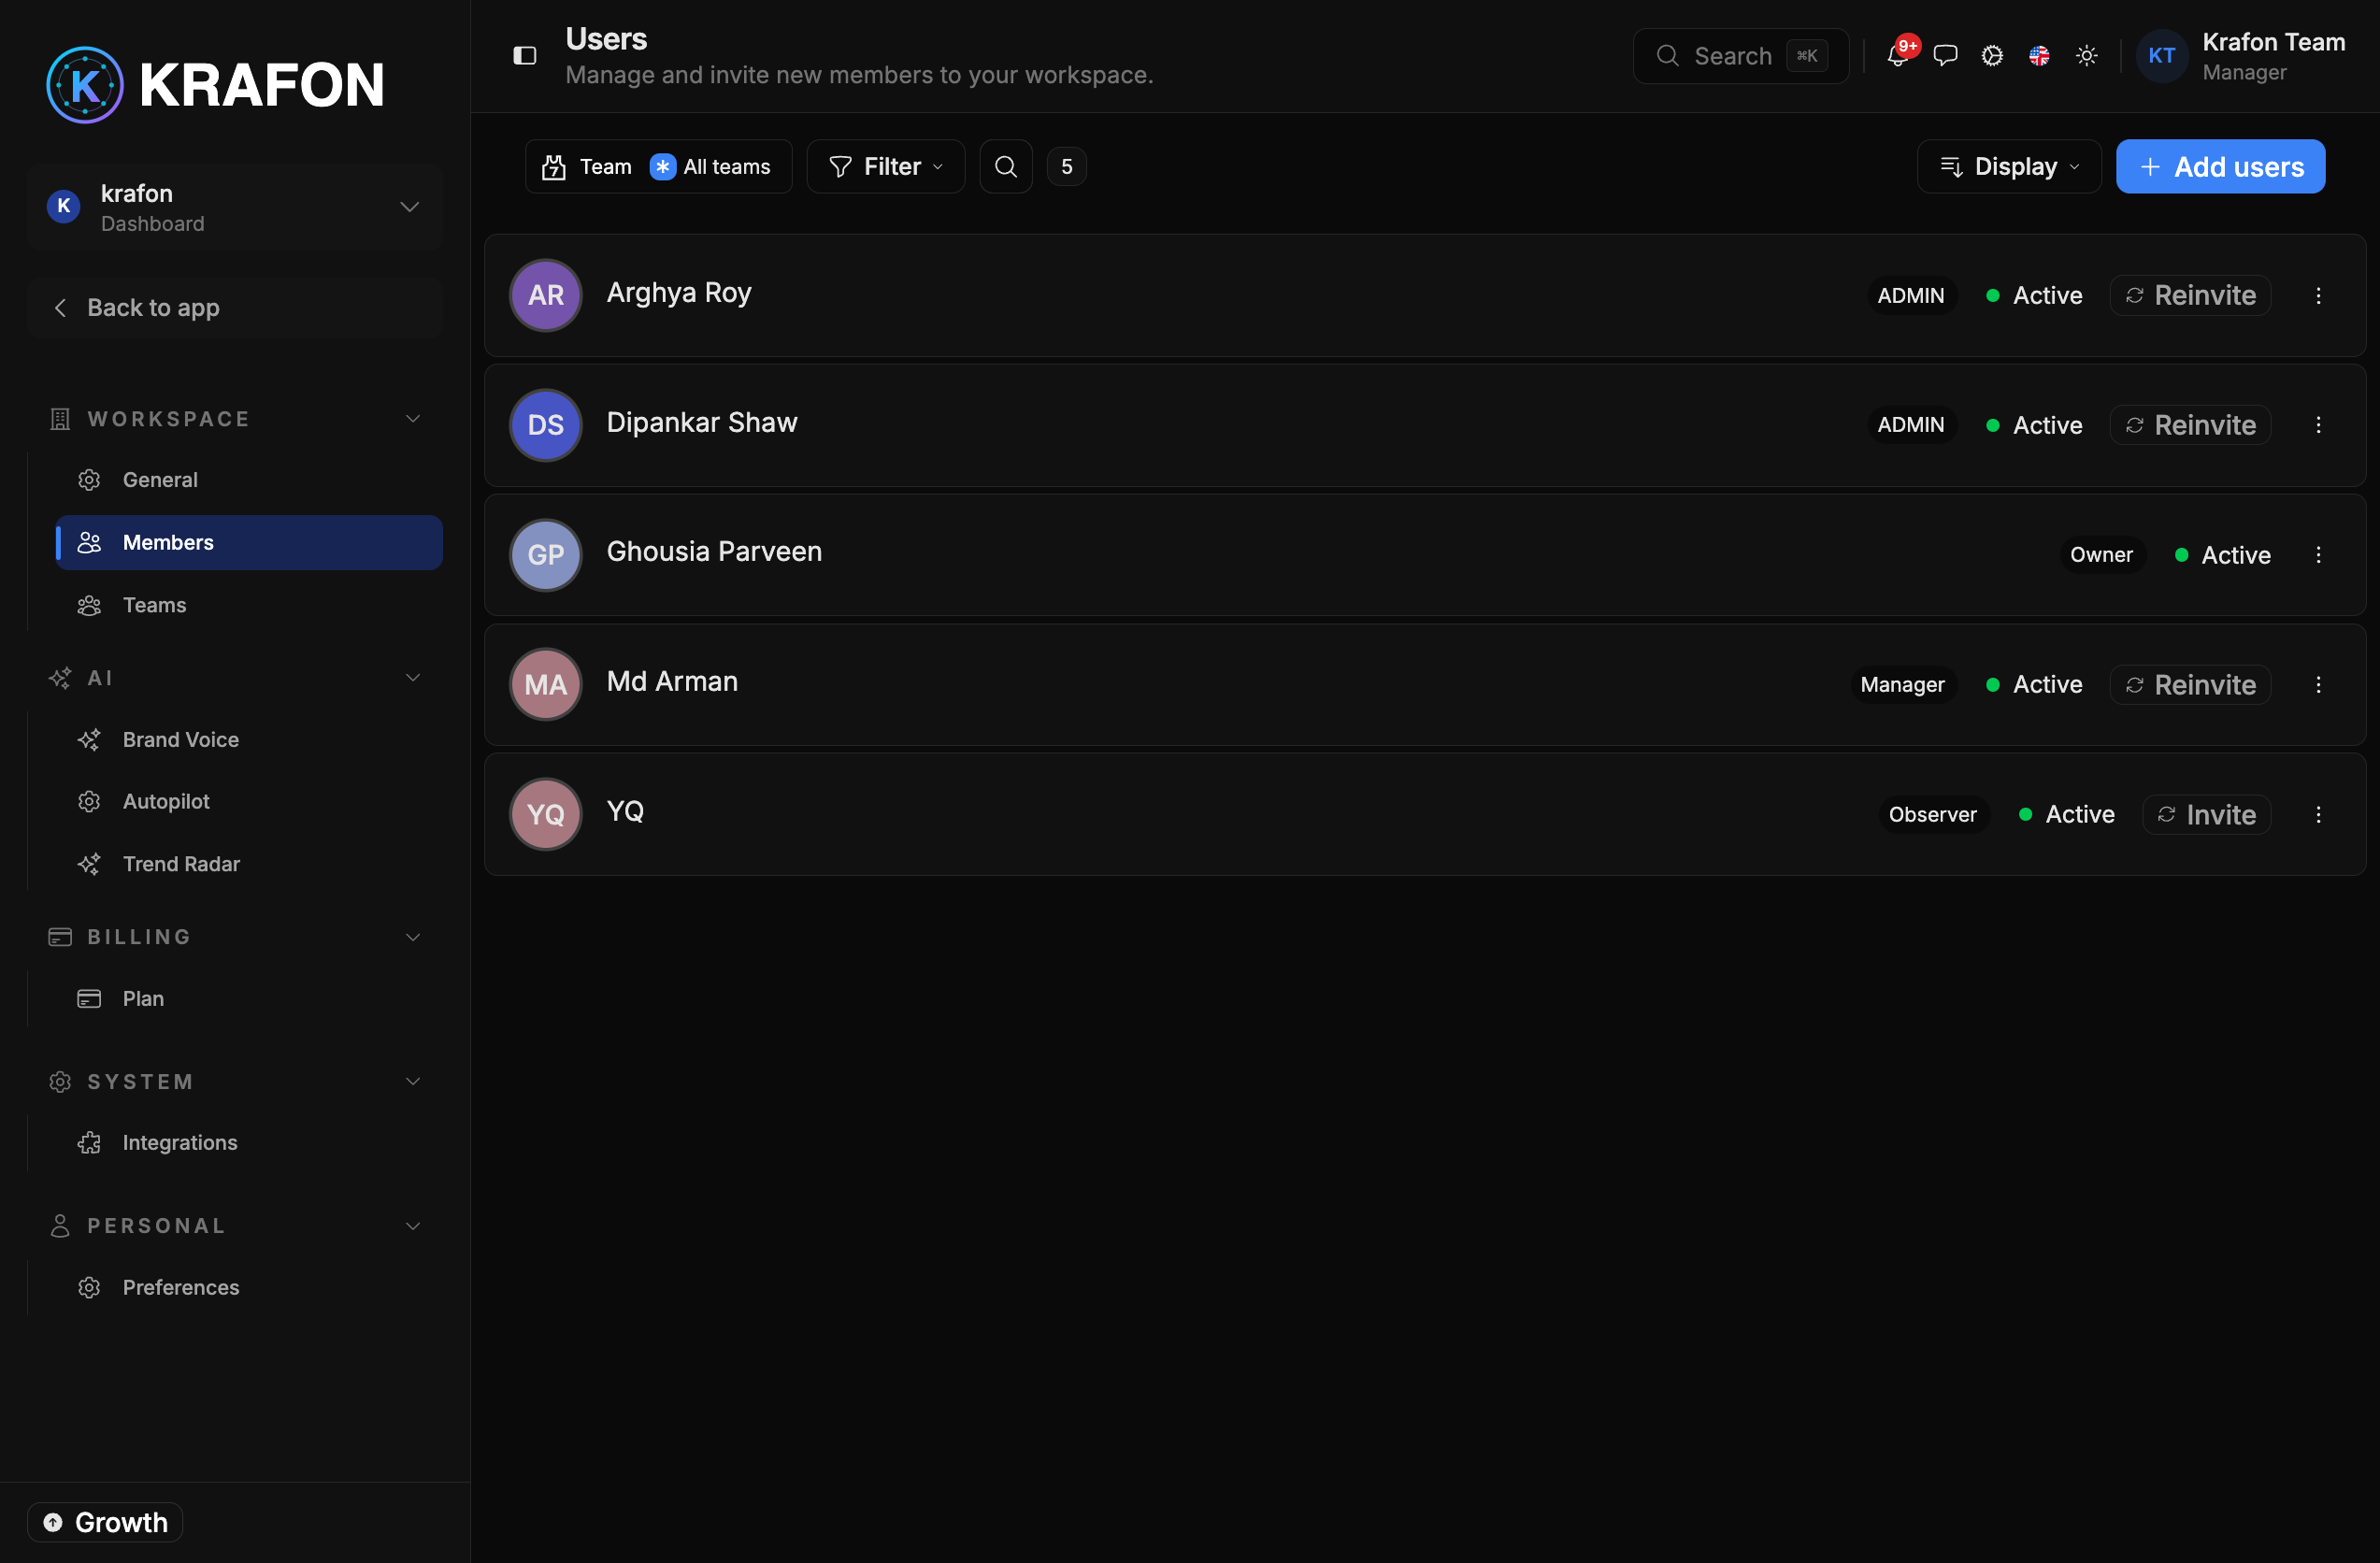Open the members search magnifier button

[1006, 166]
